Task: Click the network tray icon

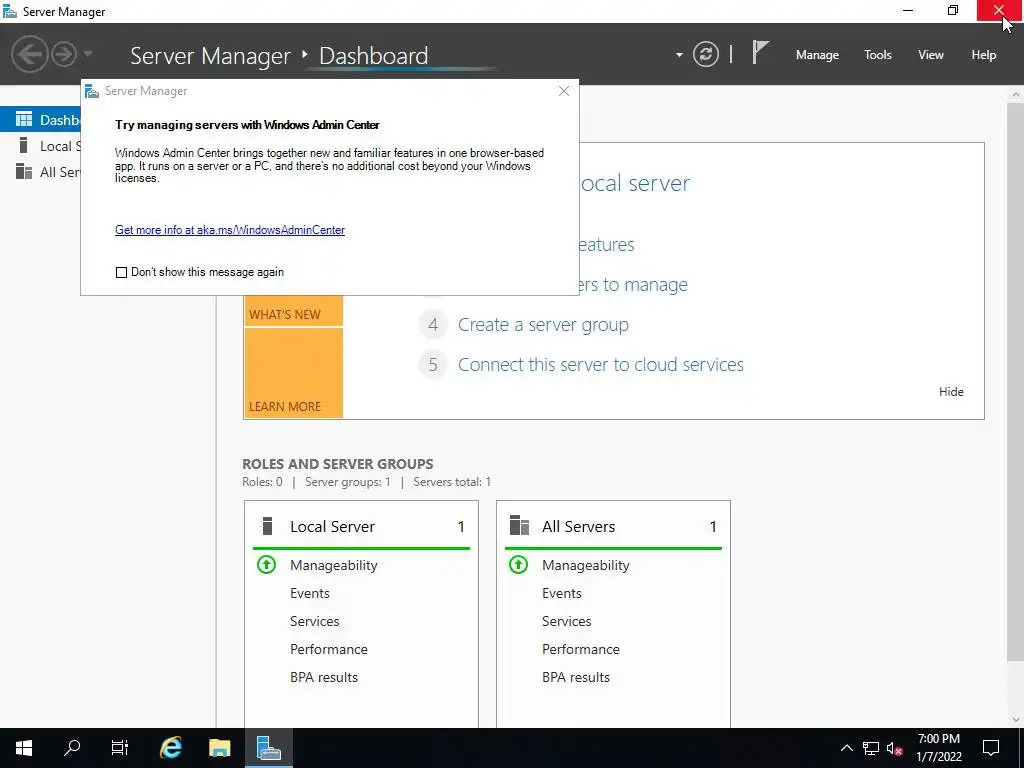Action: pyautogui.click(x=871, y=748)
